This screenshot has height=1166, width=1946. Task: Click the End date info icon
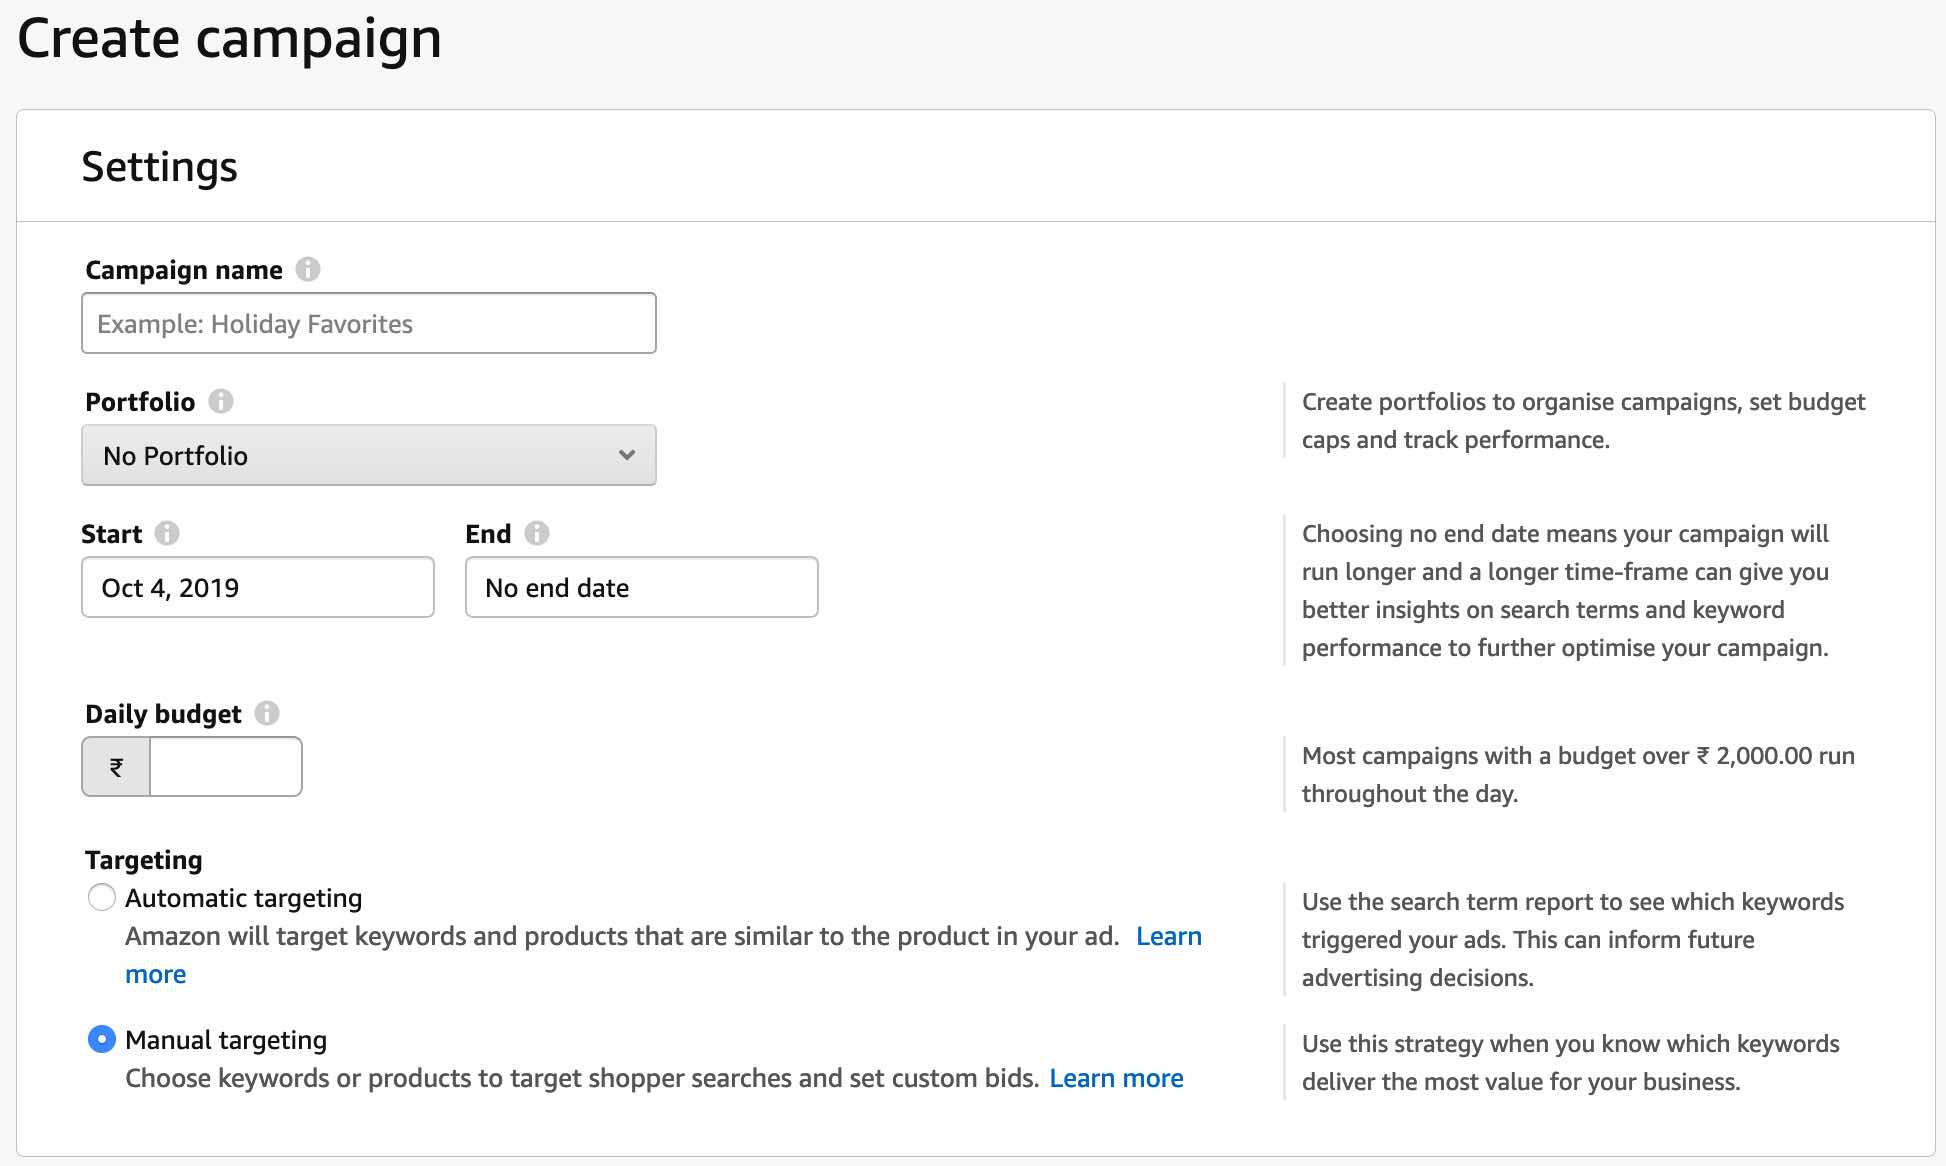(x=538, y=533)
